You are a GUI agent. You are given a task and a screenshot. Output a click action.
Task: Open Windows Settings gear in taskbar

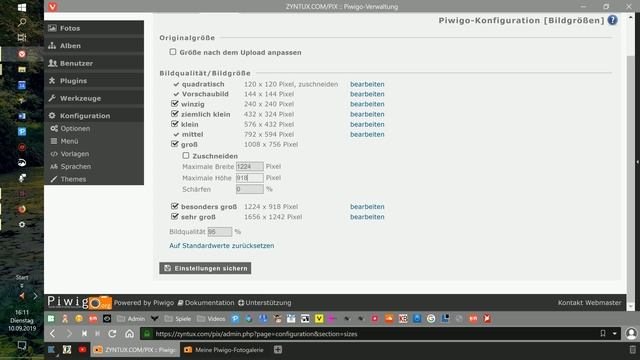22,224
